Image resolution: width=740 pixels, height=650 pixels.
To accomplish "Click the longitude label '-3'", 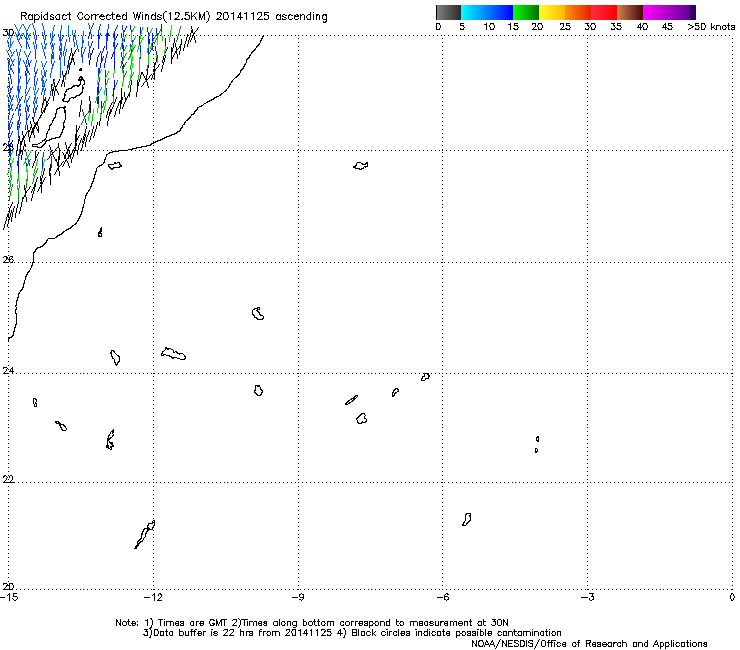I will (x=587, y=598).
